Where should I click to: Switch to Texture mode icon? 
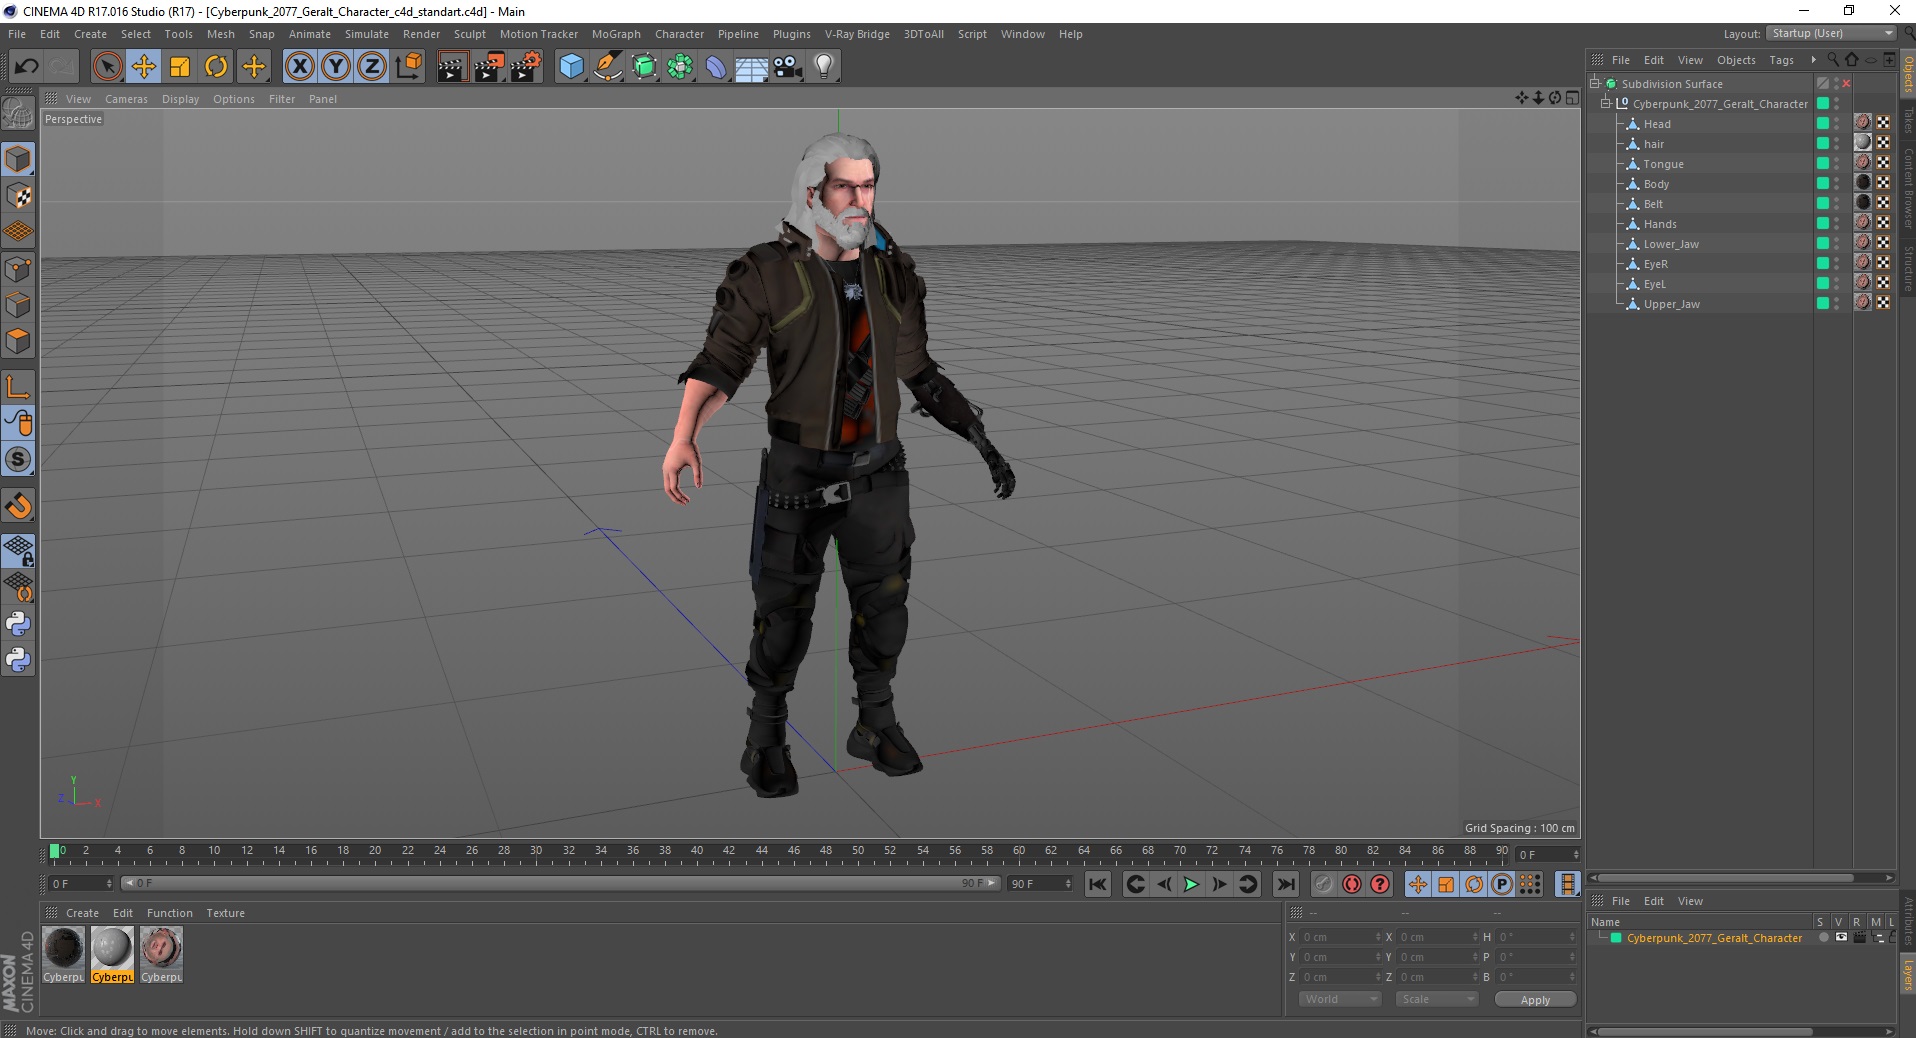[18, 196]
